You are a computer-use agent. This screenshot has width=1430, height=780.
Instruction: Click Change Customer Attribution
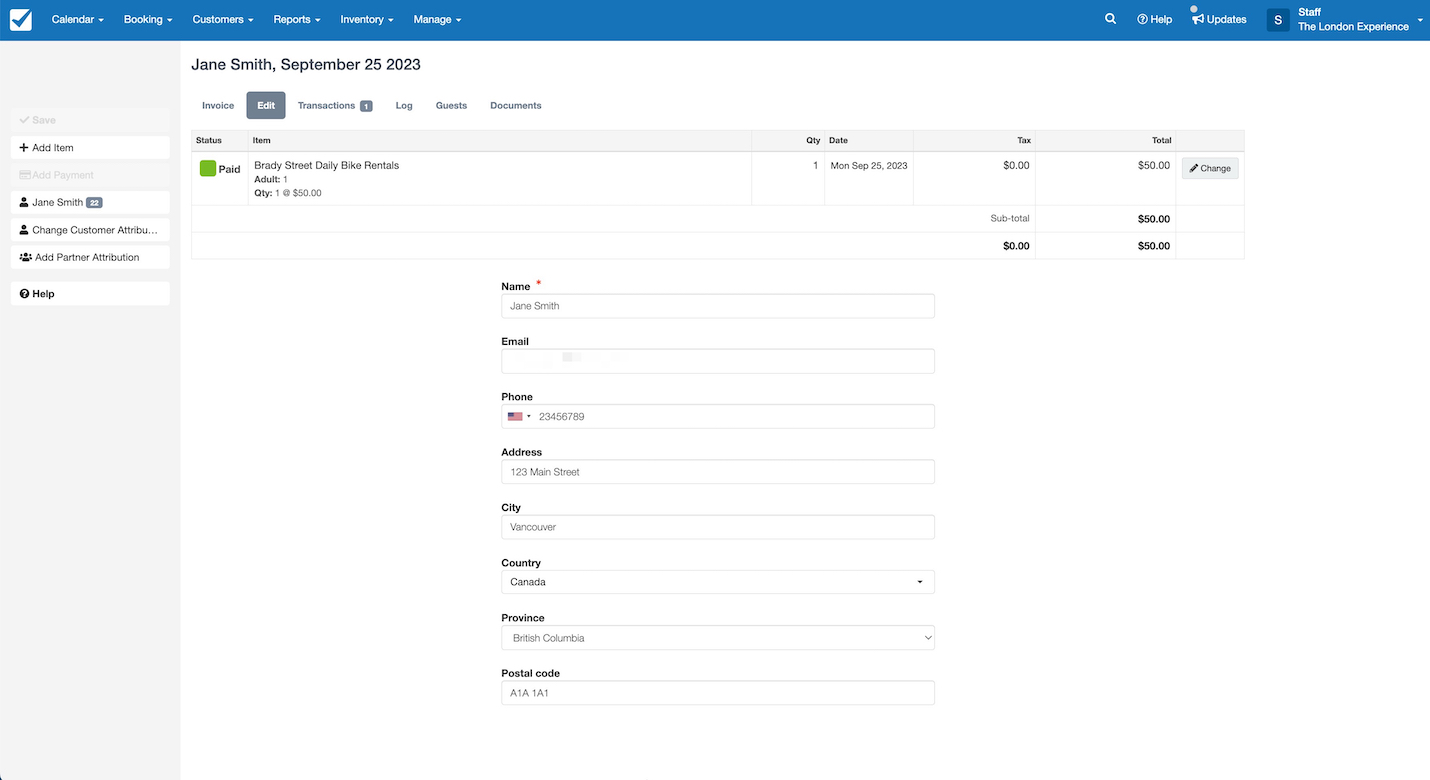pyautogui.click(x=90, y=230)
